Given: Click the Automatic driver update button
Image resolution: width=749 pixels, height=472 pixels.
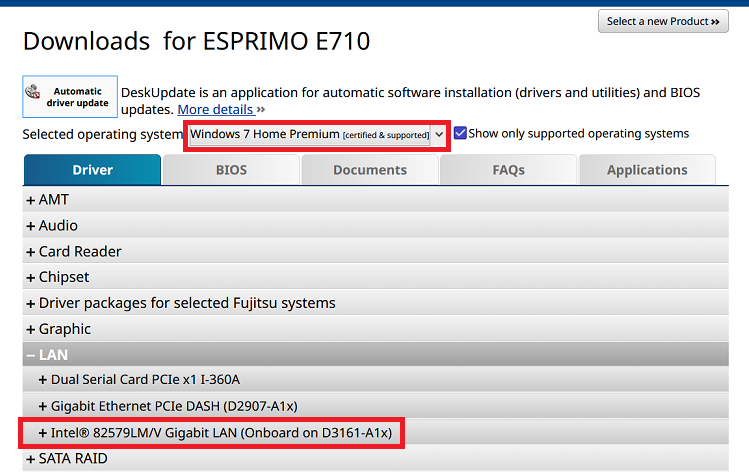Looking at the screenshot, I should tap(70, 97).
